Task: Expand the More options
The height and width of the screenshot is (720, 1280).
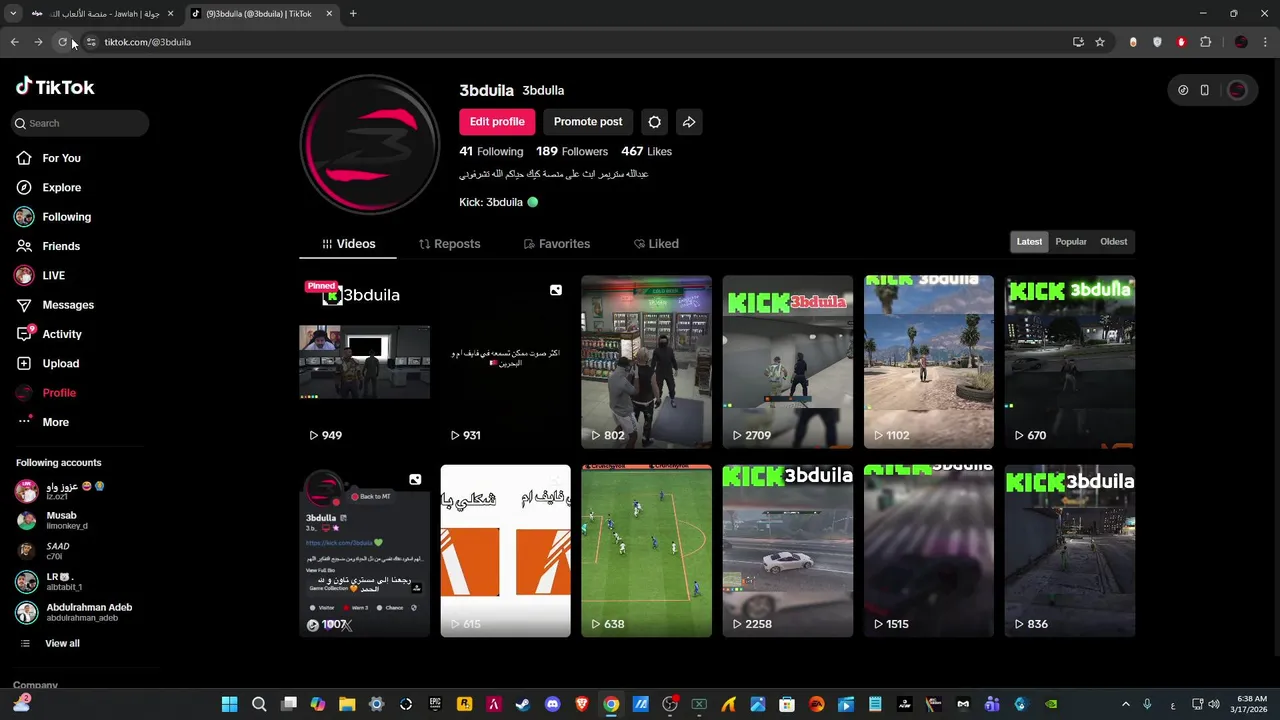Action: pos(43,422)
